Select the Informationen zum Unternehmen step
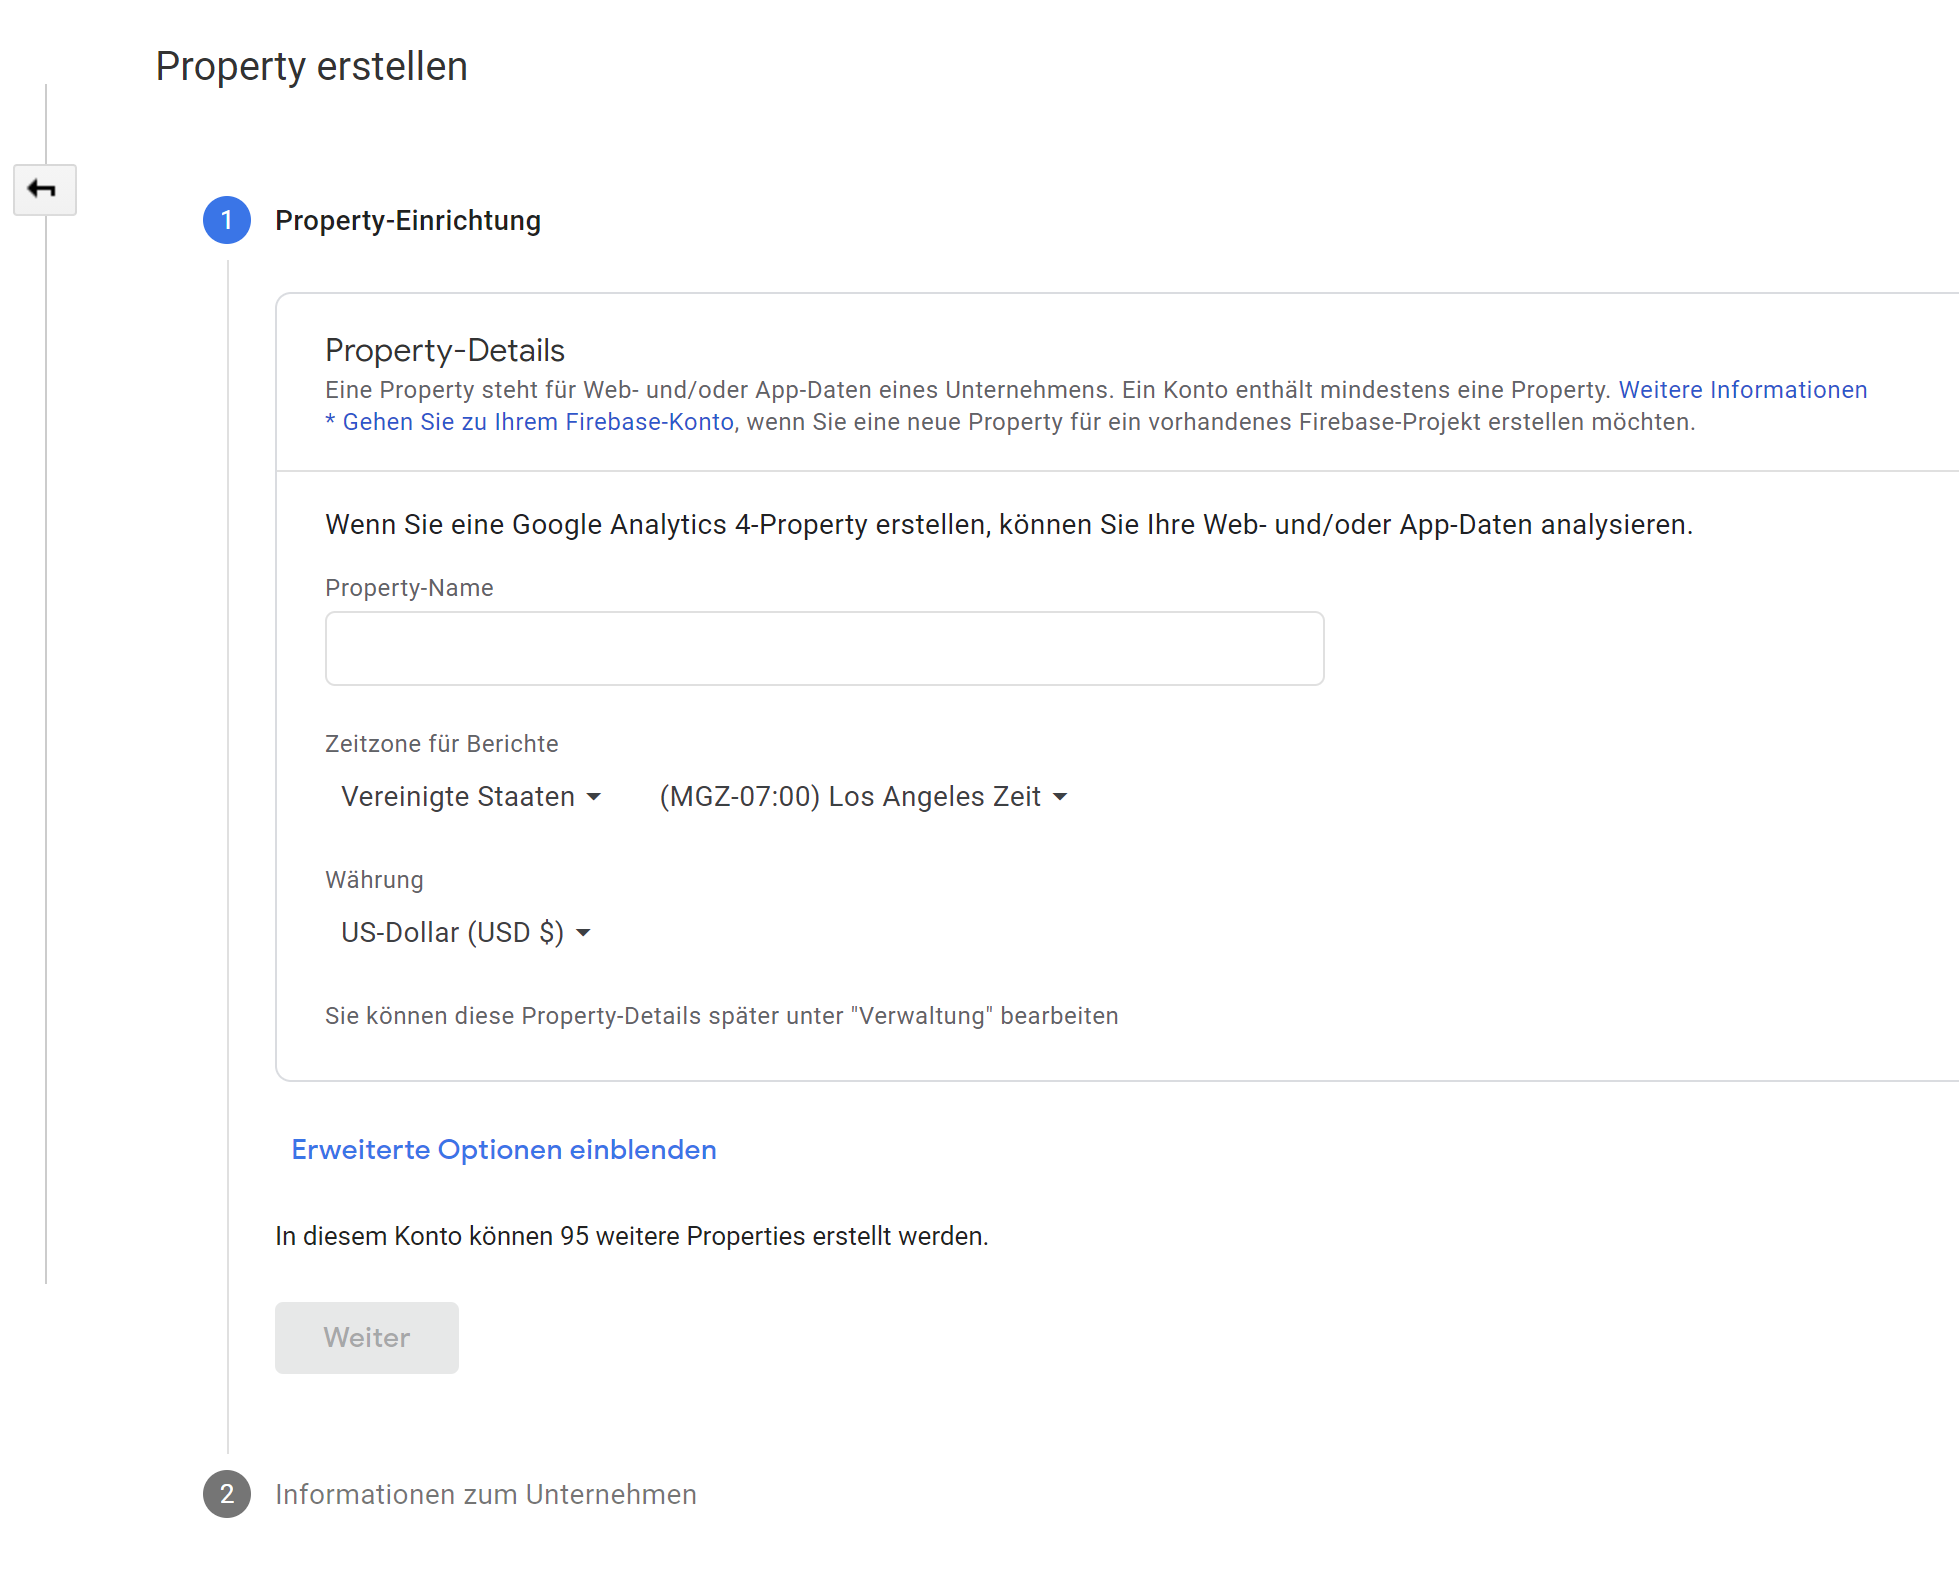Viewport: 1959px width, 1584px height. pos(486,1494)
